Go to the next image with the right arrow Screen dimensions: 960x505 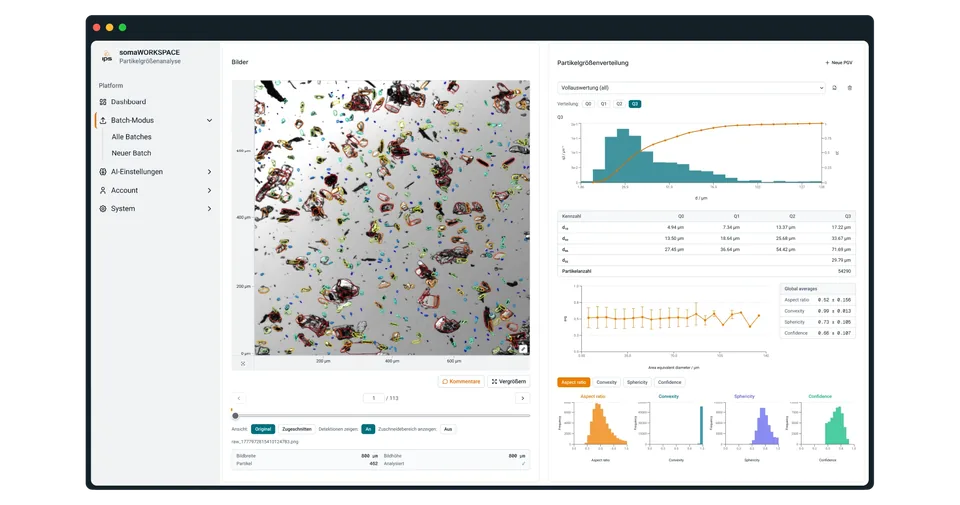point(522,398)
